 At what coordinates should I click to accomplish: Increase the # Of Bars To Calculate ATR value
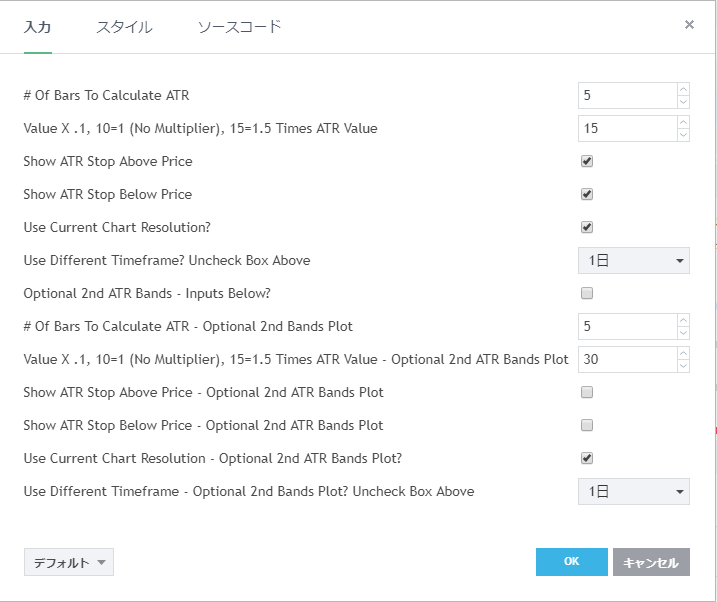pyautogui.click(x=683, y=90)
